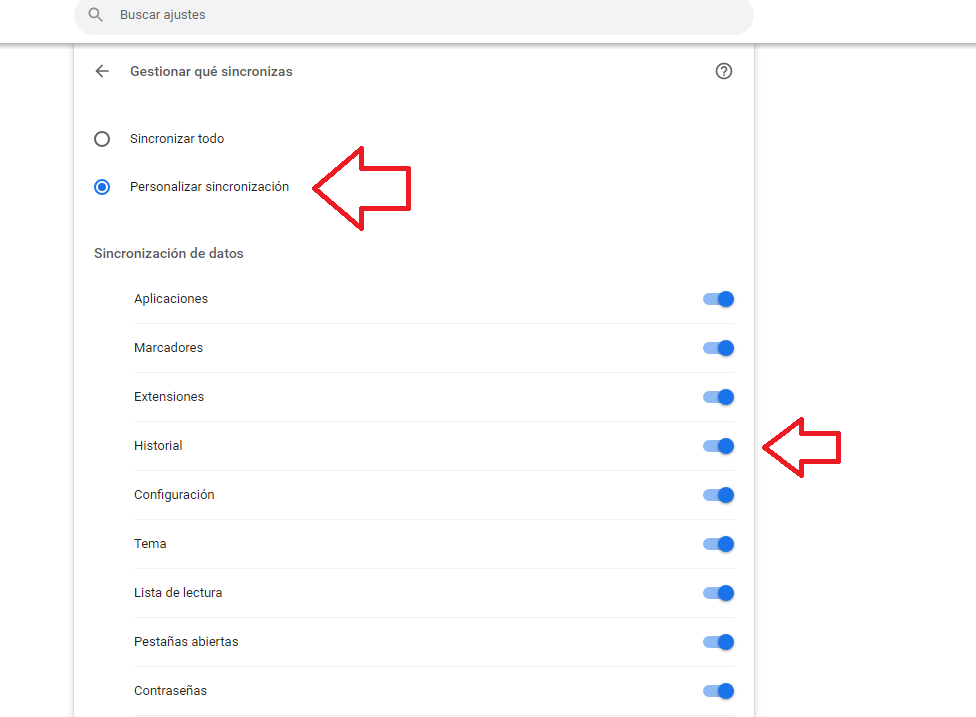Switch off Lista de lectura sync
This screenshot has height=717, width=976.
tap(718, 593)
